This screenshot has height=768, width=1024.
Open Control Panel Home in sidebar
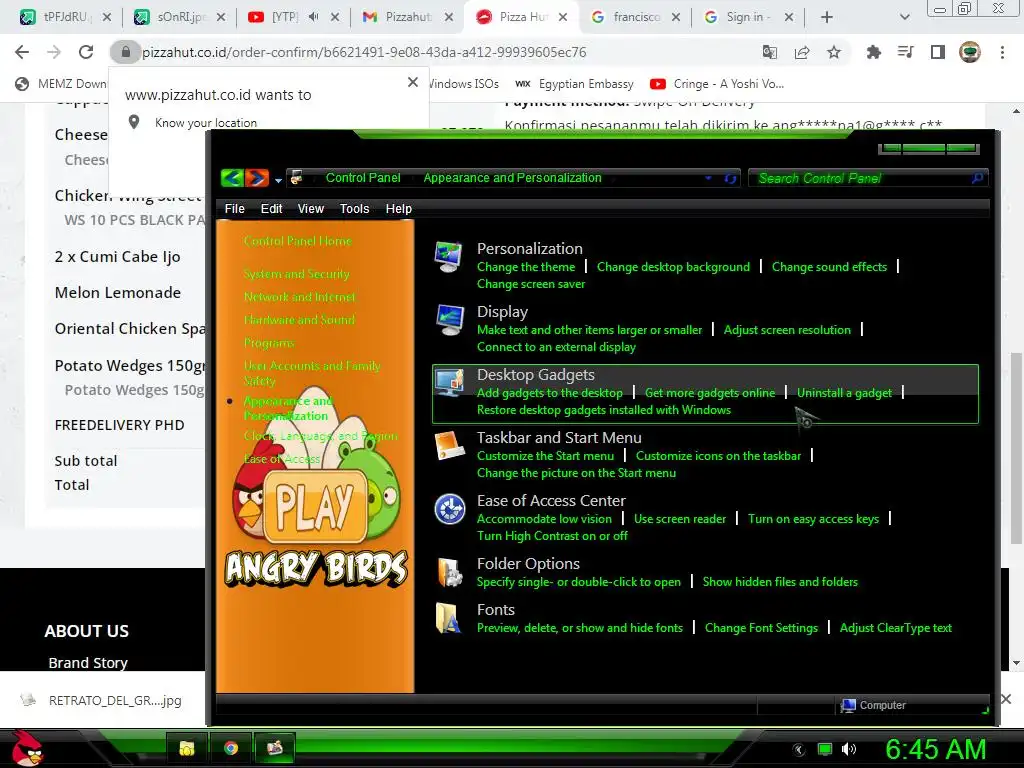pos(297,241)
